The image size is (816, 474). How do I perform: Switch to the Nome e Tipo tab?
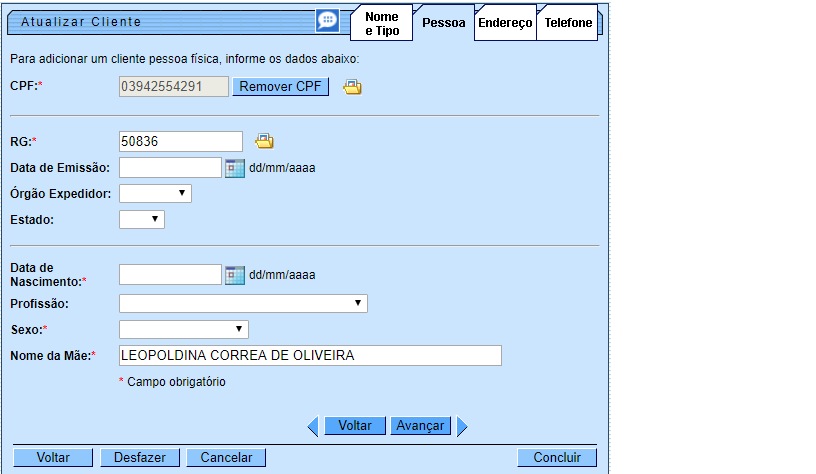pyautogui.click(x=381, y=23)
